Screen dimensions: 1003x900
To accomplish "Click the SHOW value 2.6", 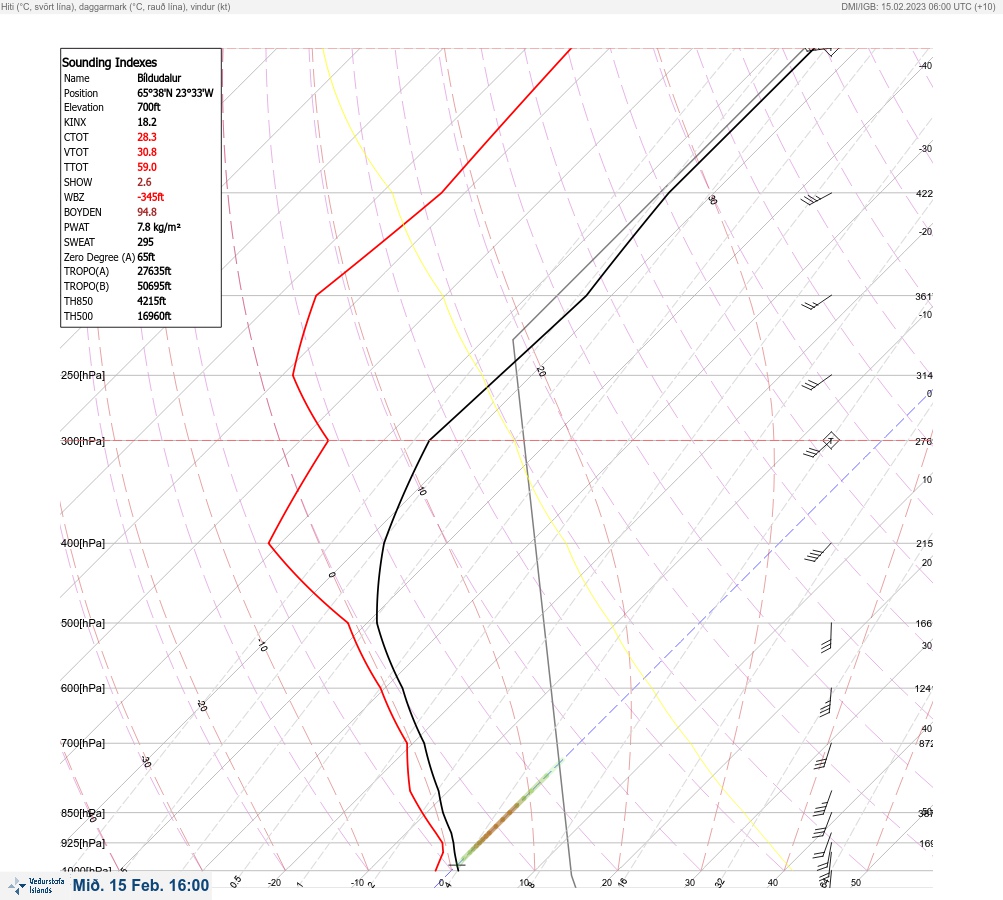I will 144,182.
